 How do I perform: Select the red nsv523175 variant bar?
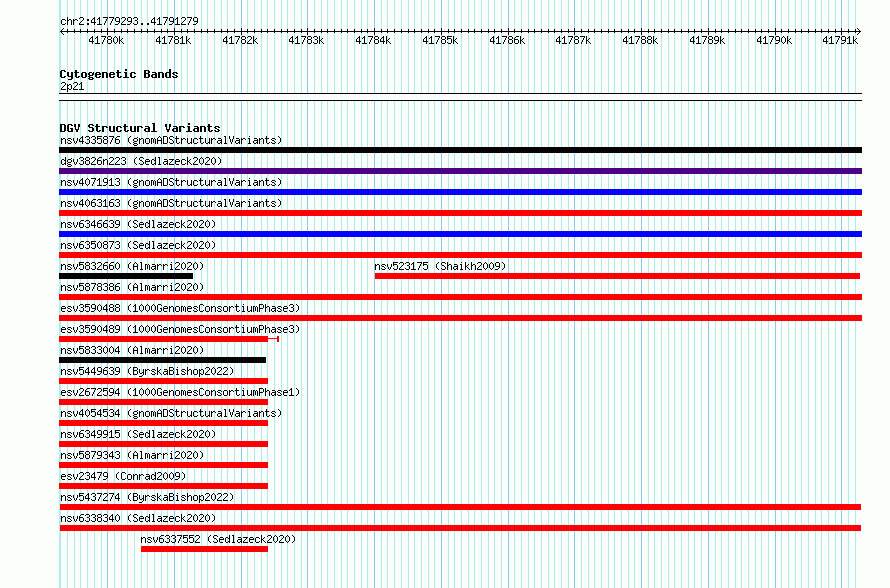617,276
